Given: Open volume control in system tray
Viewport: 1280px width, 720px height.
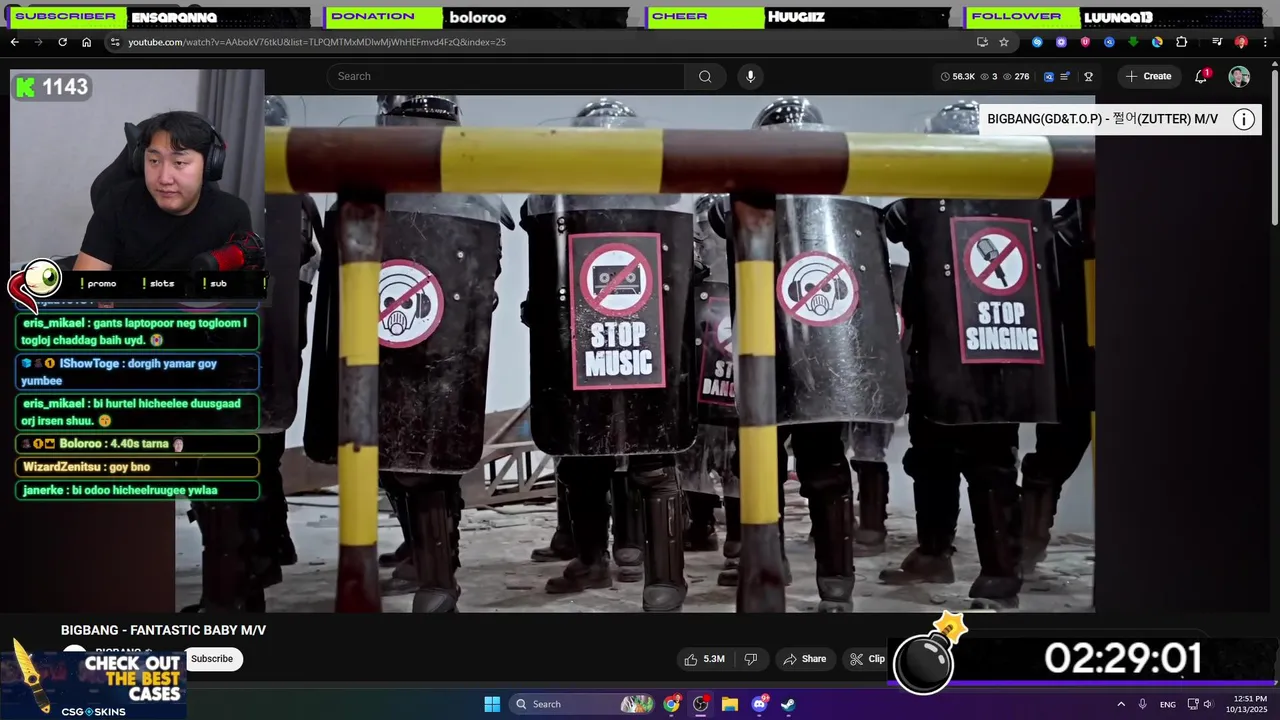Looking at the screenshot, I should tap(1208, 704).
